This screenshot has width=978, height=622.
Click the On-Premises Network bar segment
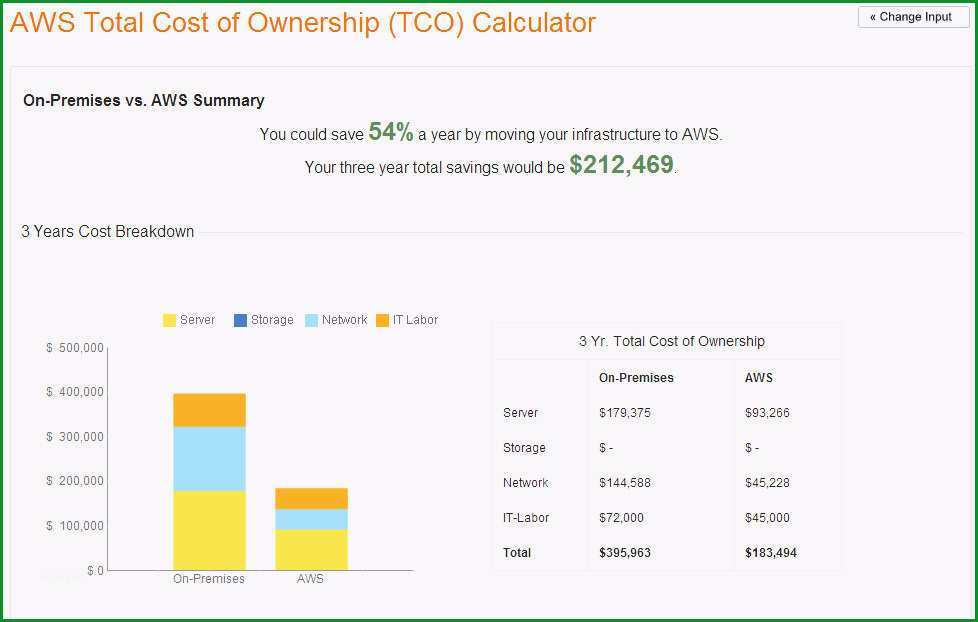pyautogui.click(x=209, y=459)
